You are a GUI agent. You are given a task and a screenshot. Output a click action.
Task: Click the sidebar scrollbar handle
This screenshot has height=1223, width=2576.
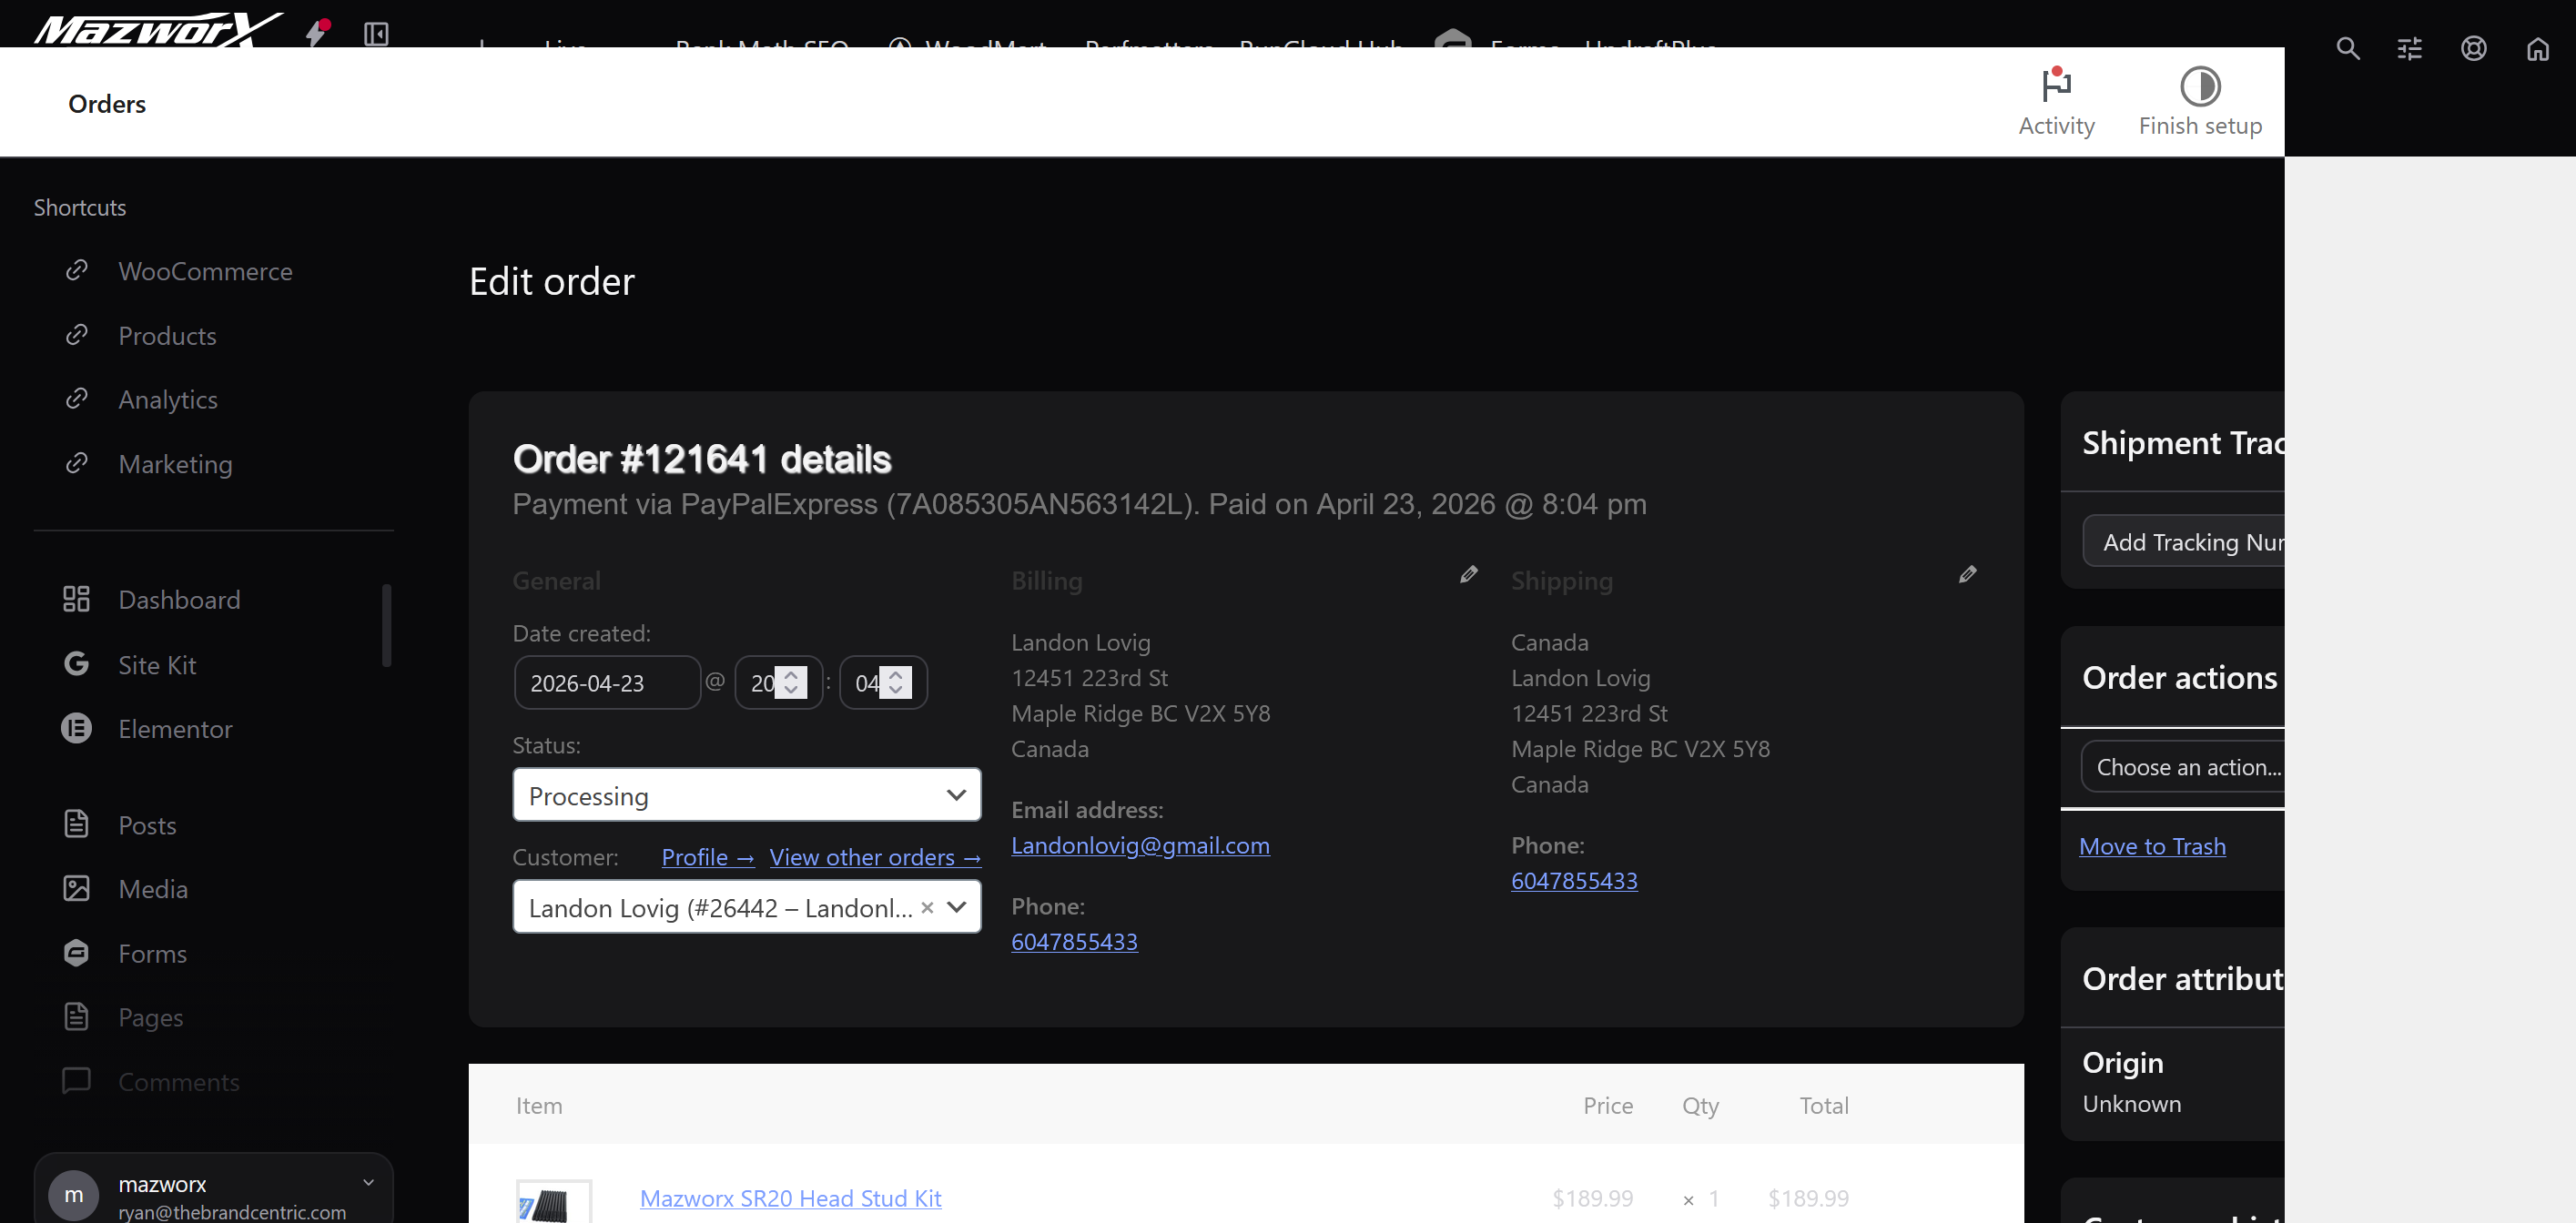tap(386, 625)
